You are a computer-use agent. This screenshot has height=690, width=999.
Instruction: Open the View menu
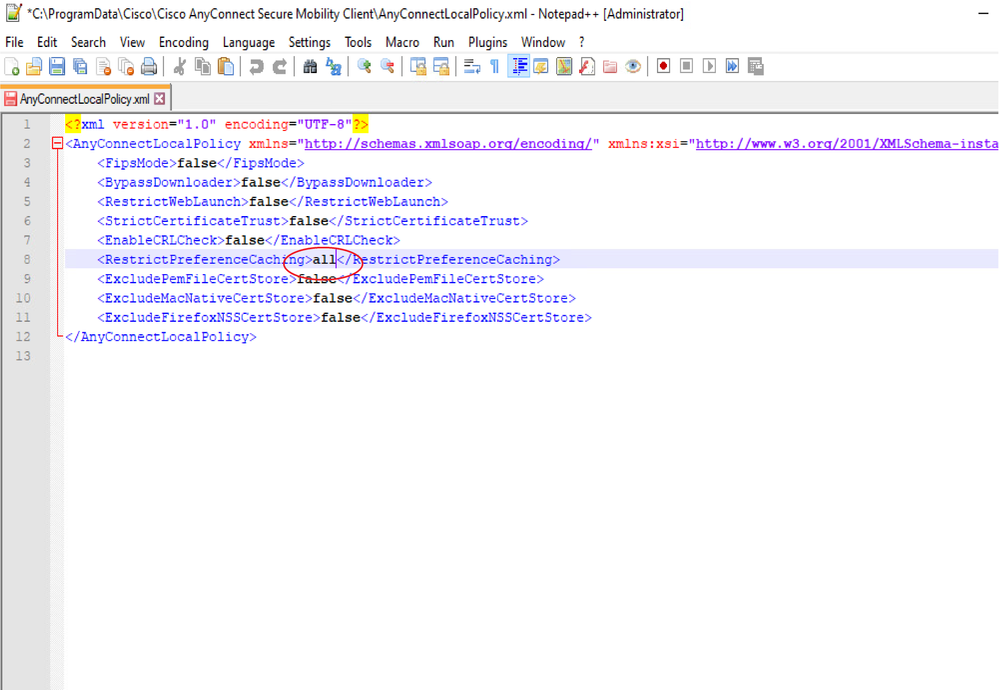(132, 42)
